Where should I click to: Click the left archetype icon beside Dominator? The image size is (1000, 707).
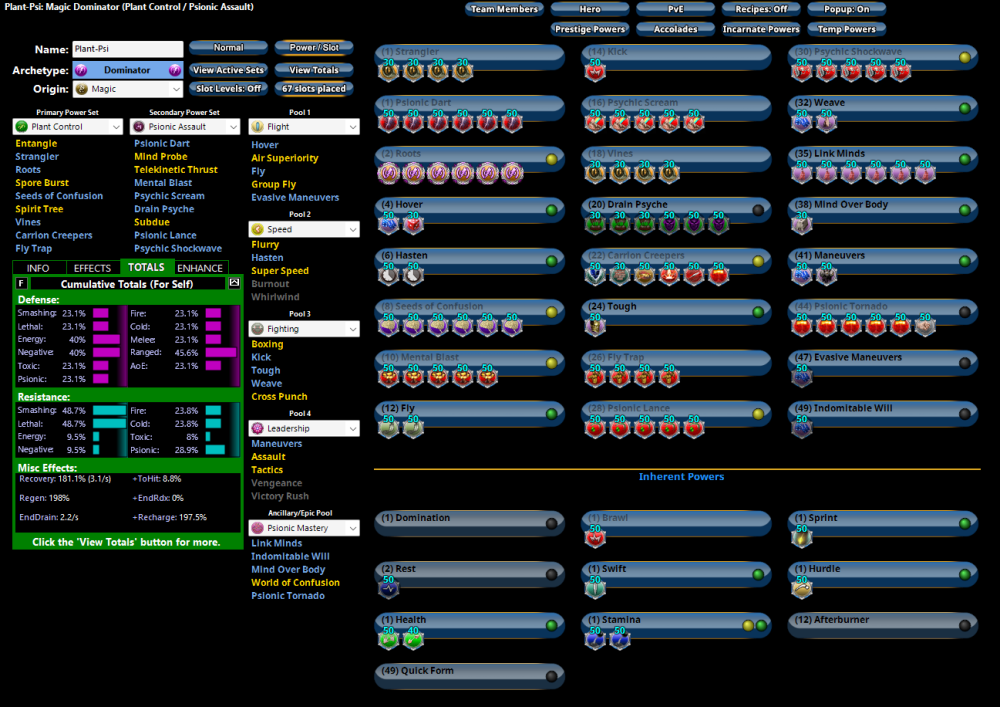point(81,70)
